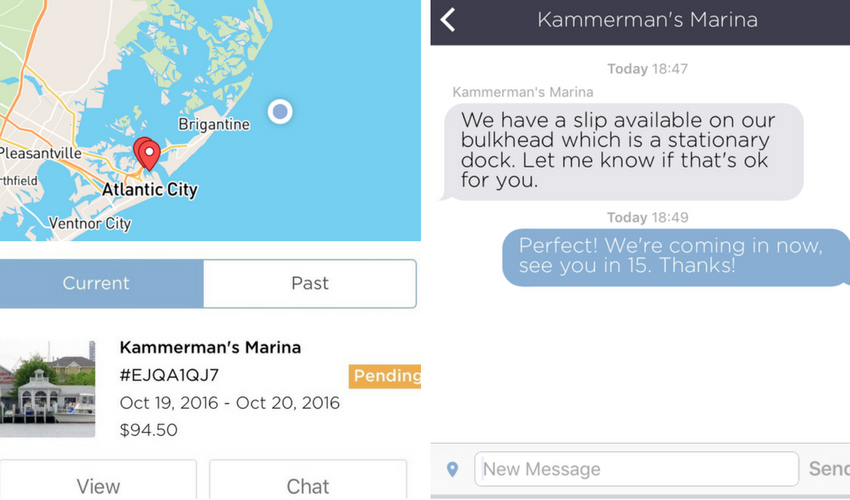
Task: Open the View reservation button
Action: [x=98, y=480]
